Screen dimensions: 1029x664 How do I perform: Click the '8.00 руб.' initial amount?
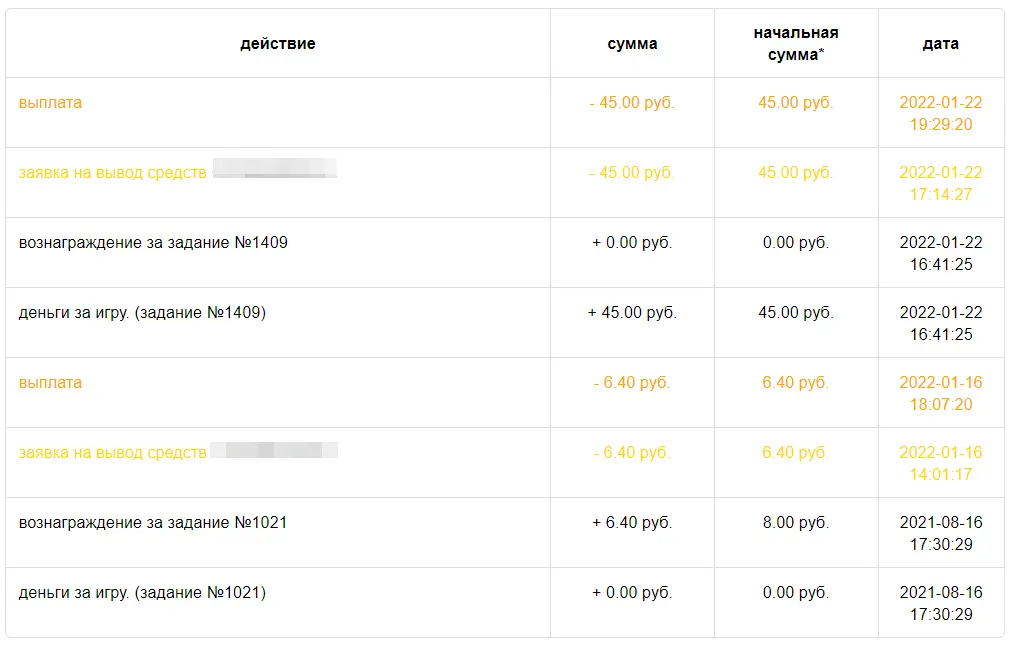point(796,523)
